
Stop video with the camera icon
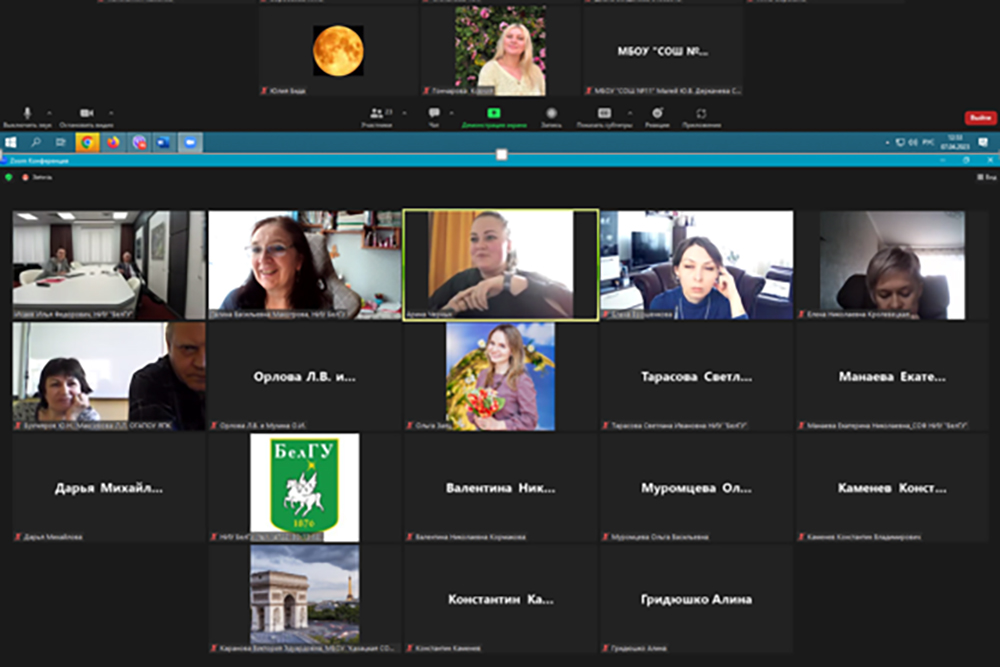pyautogui.click(x=87, y=113)
